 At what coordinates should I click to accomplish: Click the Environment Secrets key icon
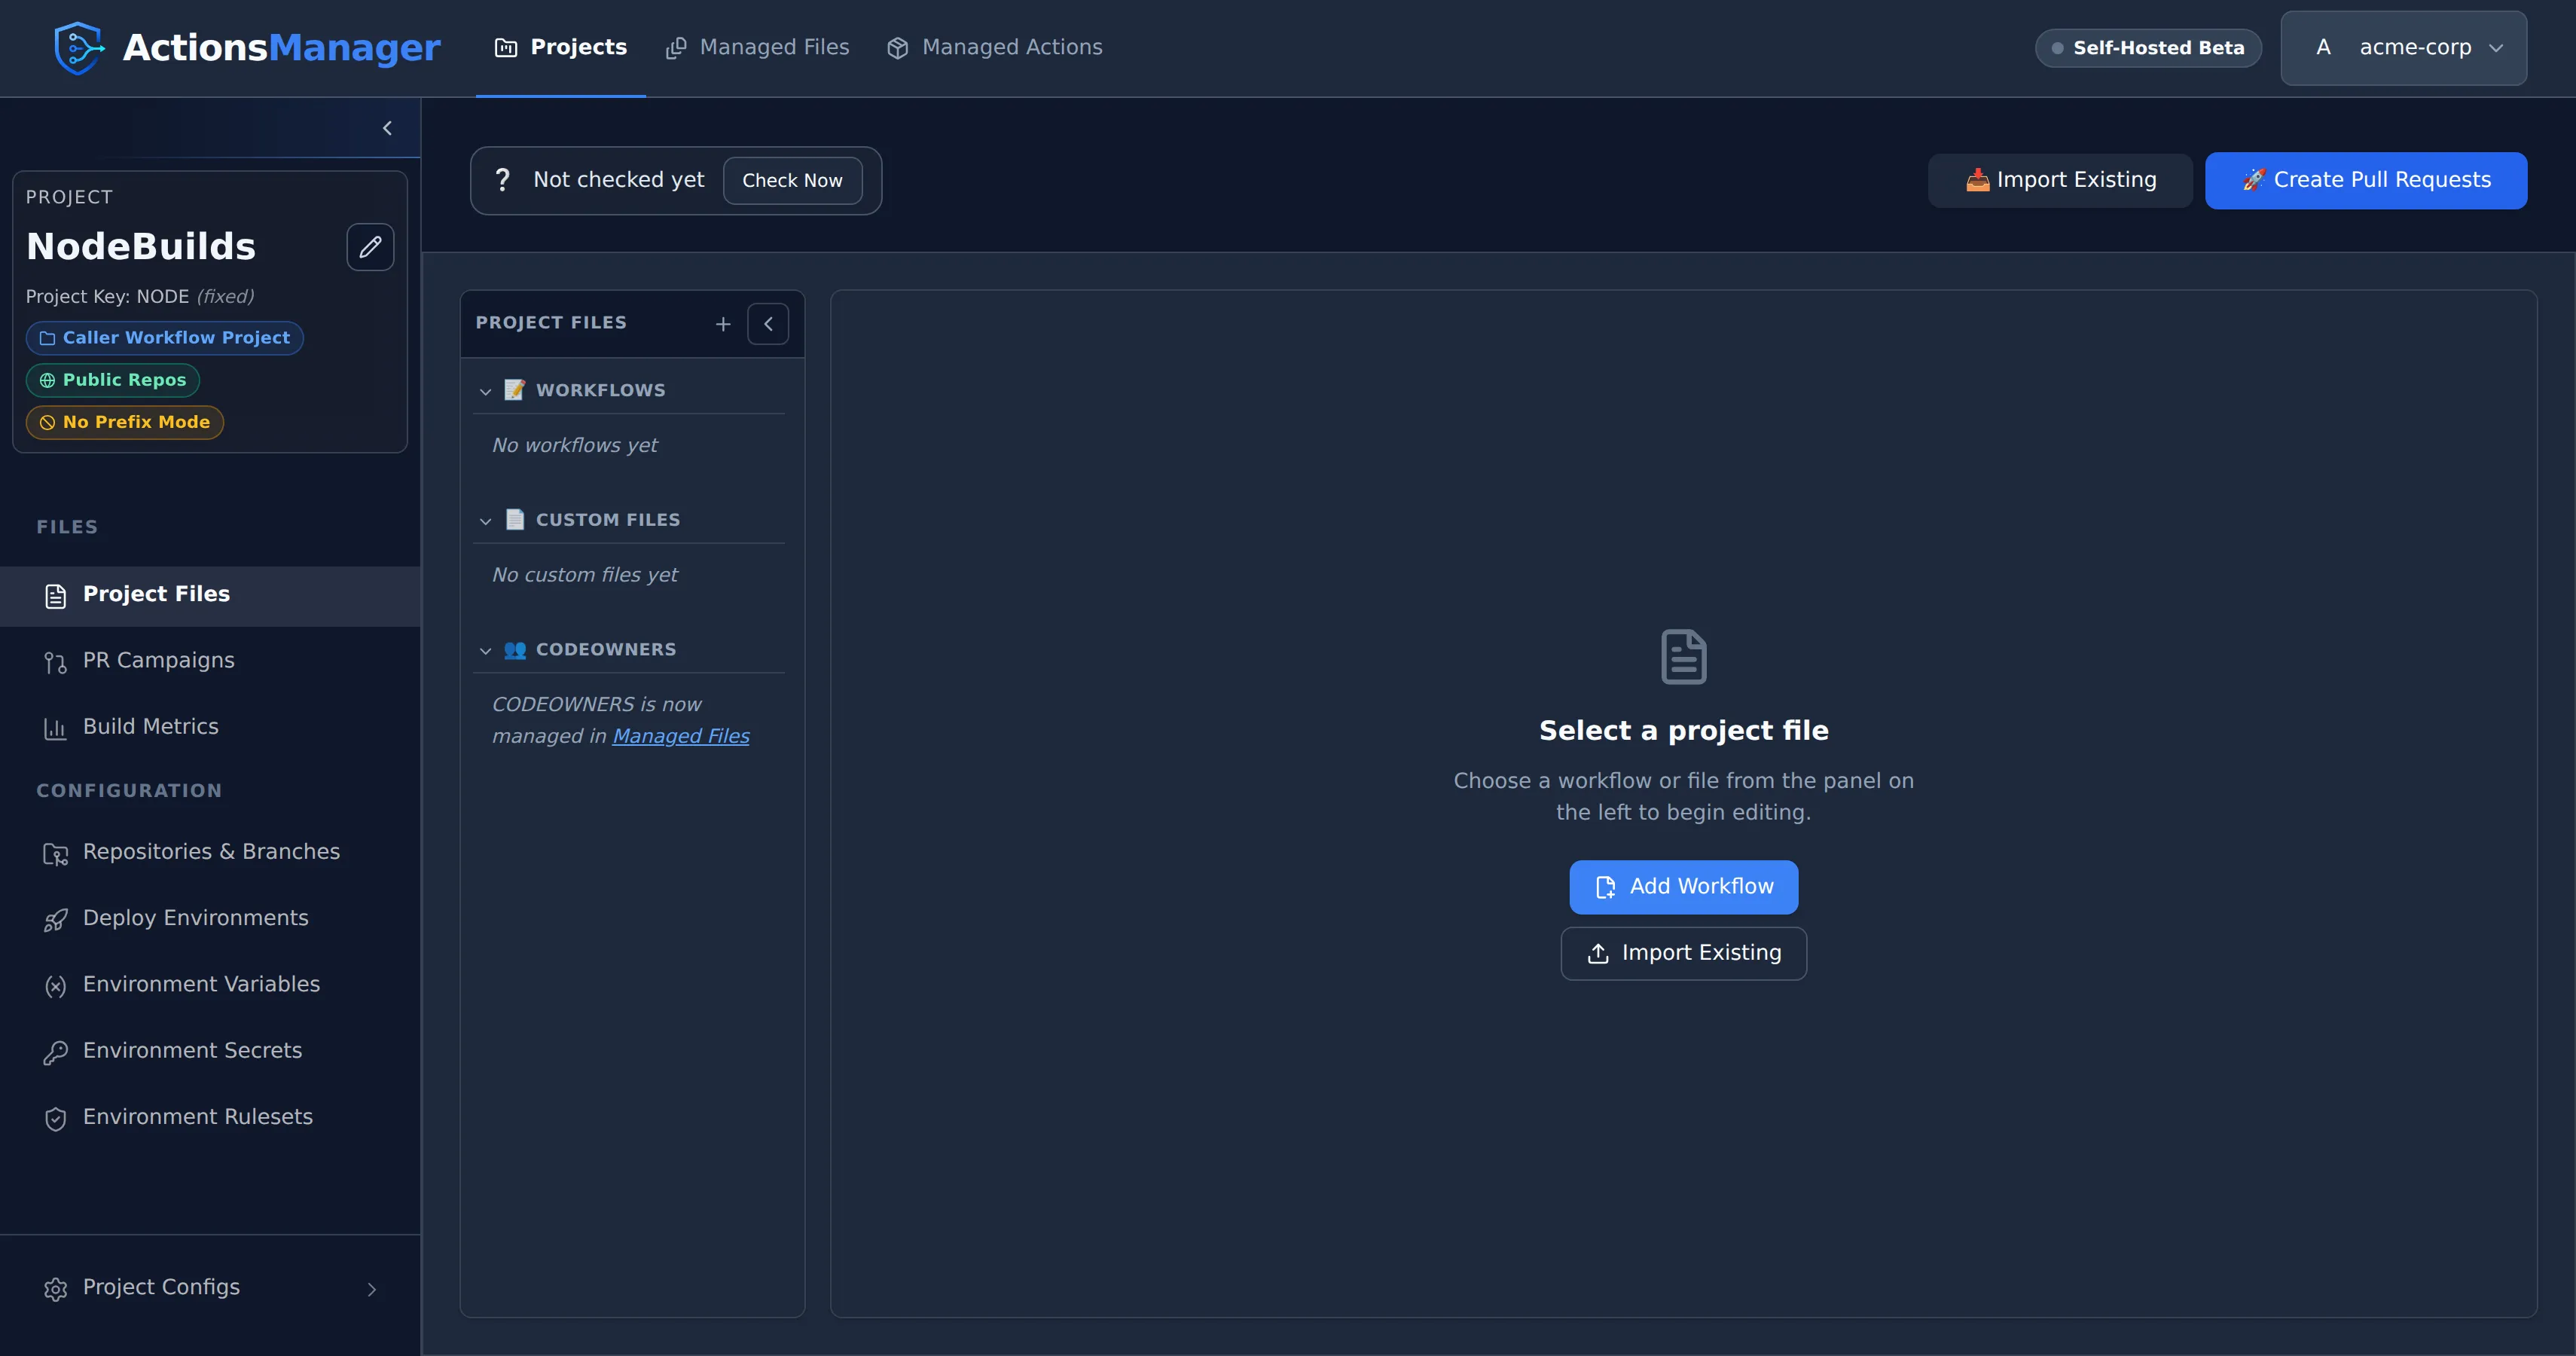(55, 1052)
